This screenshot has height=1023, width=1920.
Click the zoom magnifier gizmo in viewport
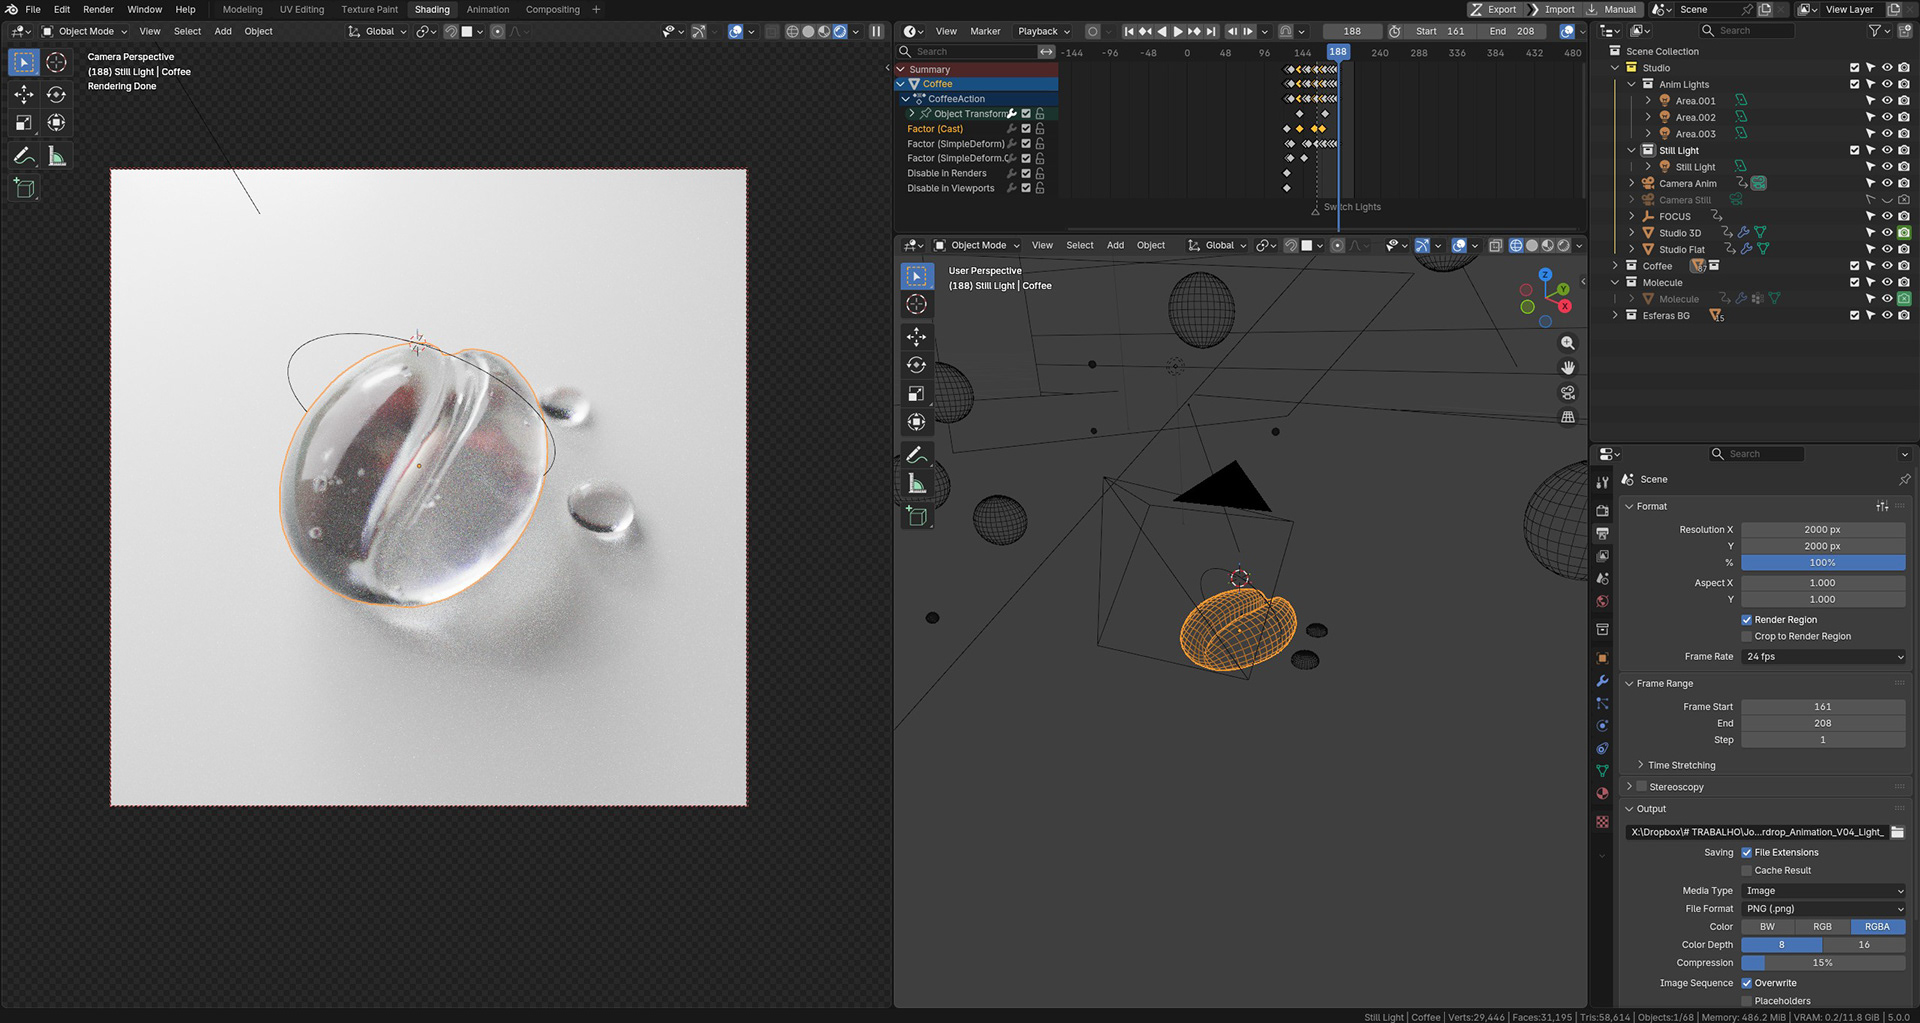[1567, 343]
